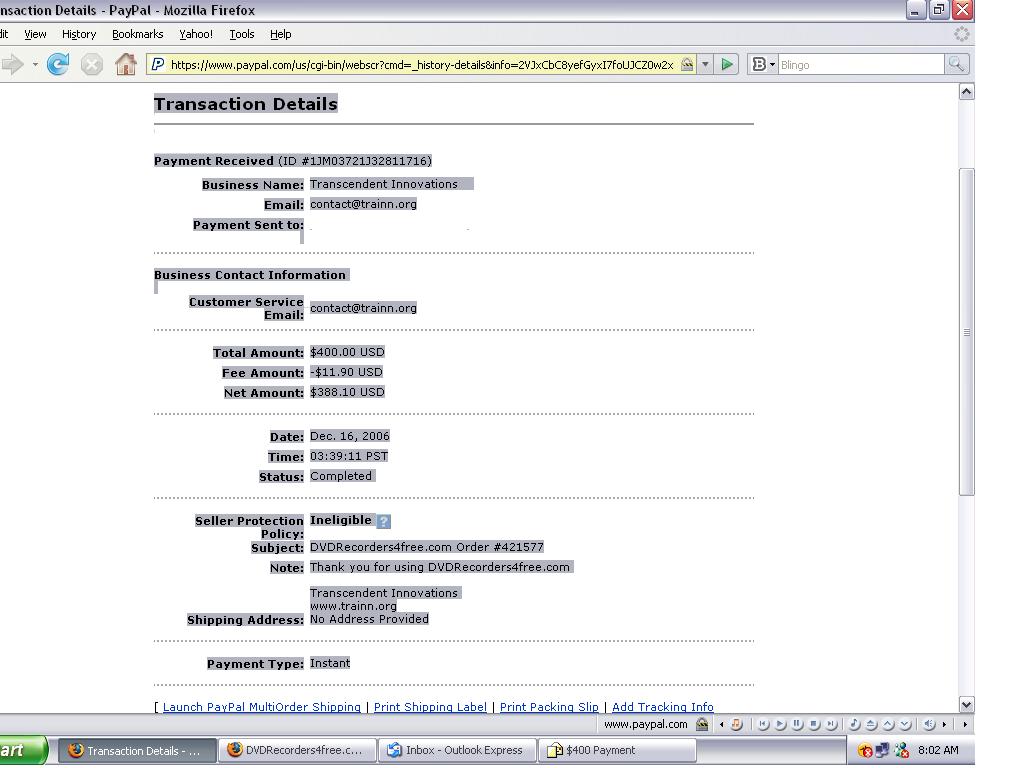The width and height of the screenshot is (1024, 768).
Task: Click the down chevron button in status bar player
Action: 905,724
